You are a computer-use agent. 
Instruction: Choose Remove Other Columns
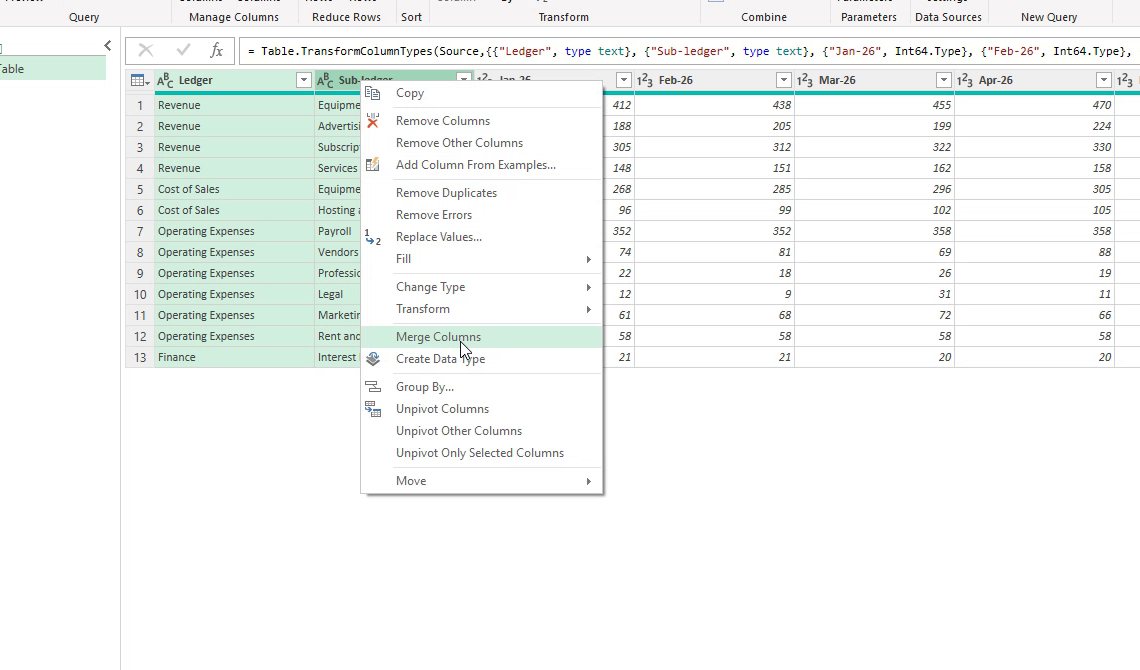(x=481, y=143)
